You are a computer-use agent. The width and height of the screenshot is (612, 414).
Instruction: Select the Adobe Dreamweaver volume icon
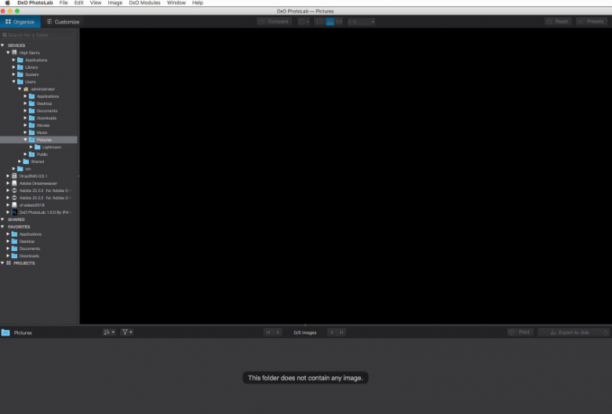[14, 183]
